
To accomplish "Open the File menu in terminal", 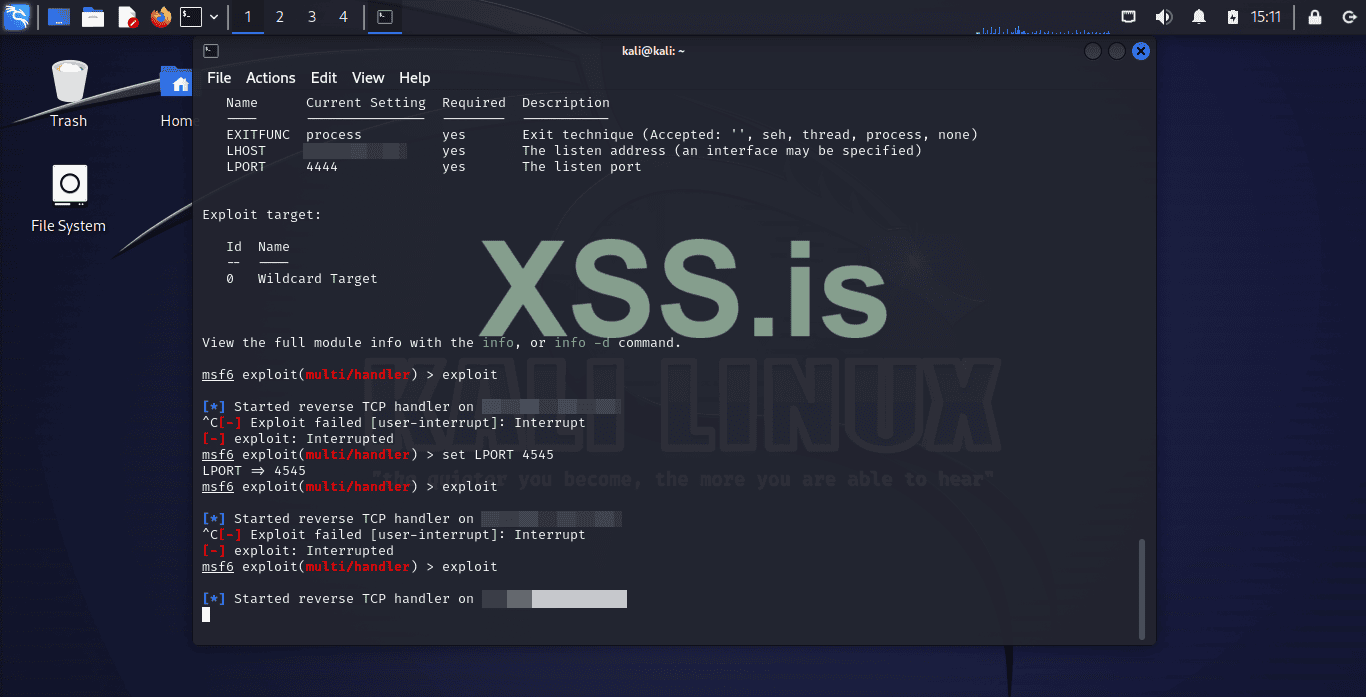I will [219, 78].
